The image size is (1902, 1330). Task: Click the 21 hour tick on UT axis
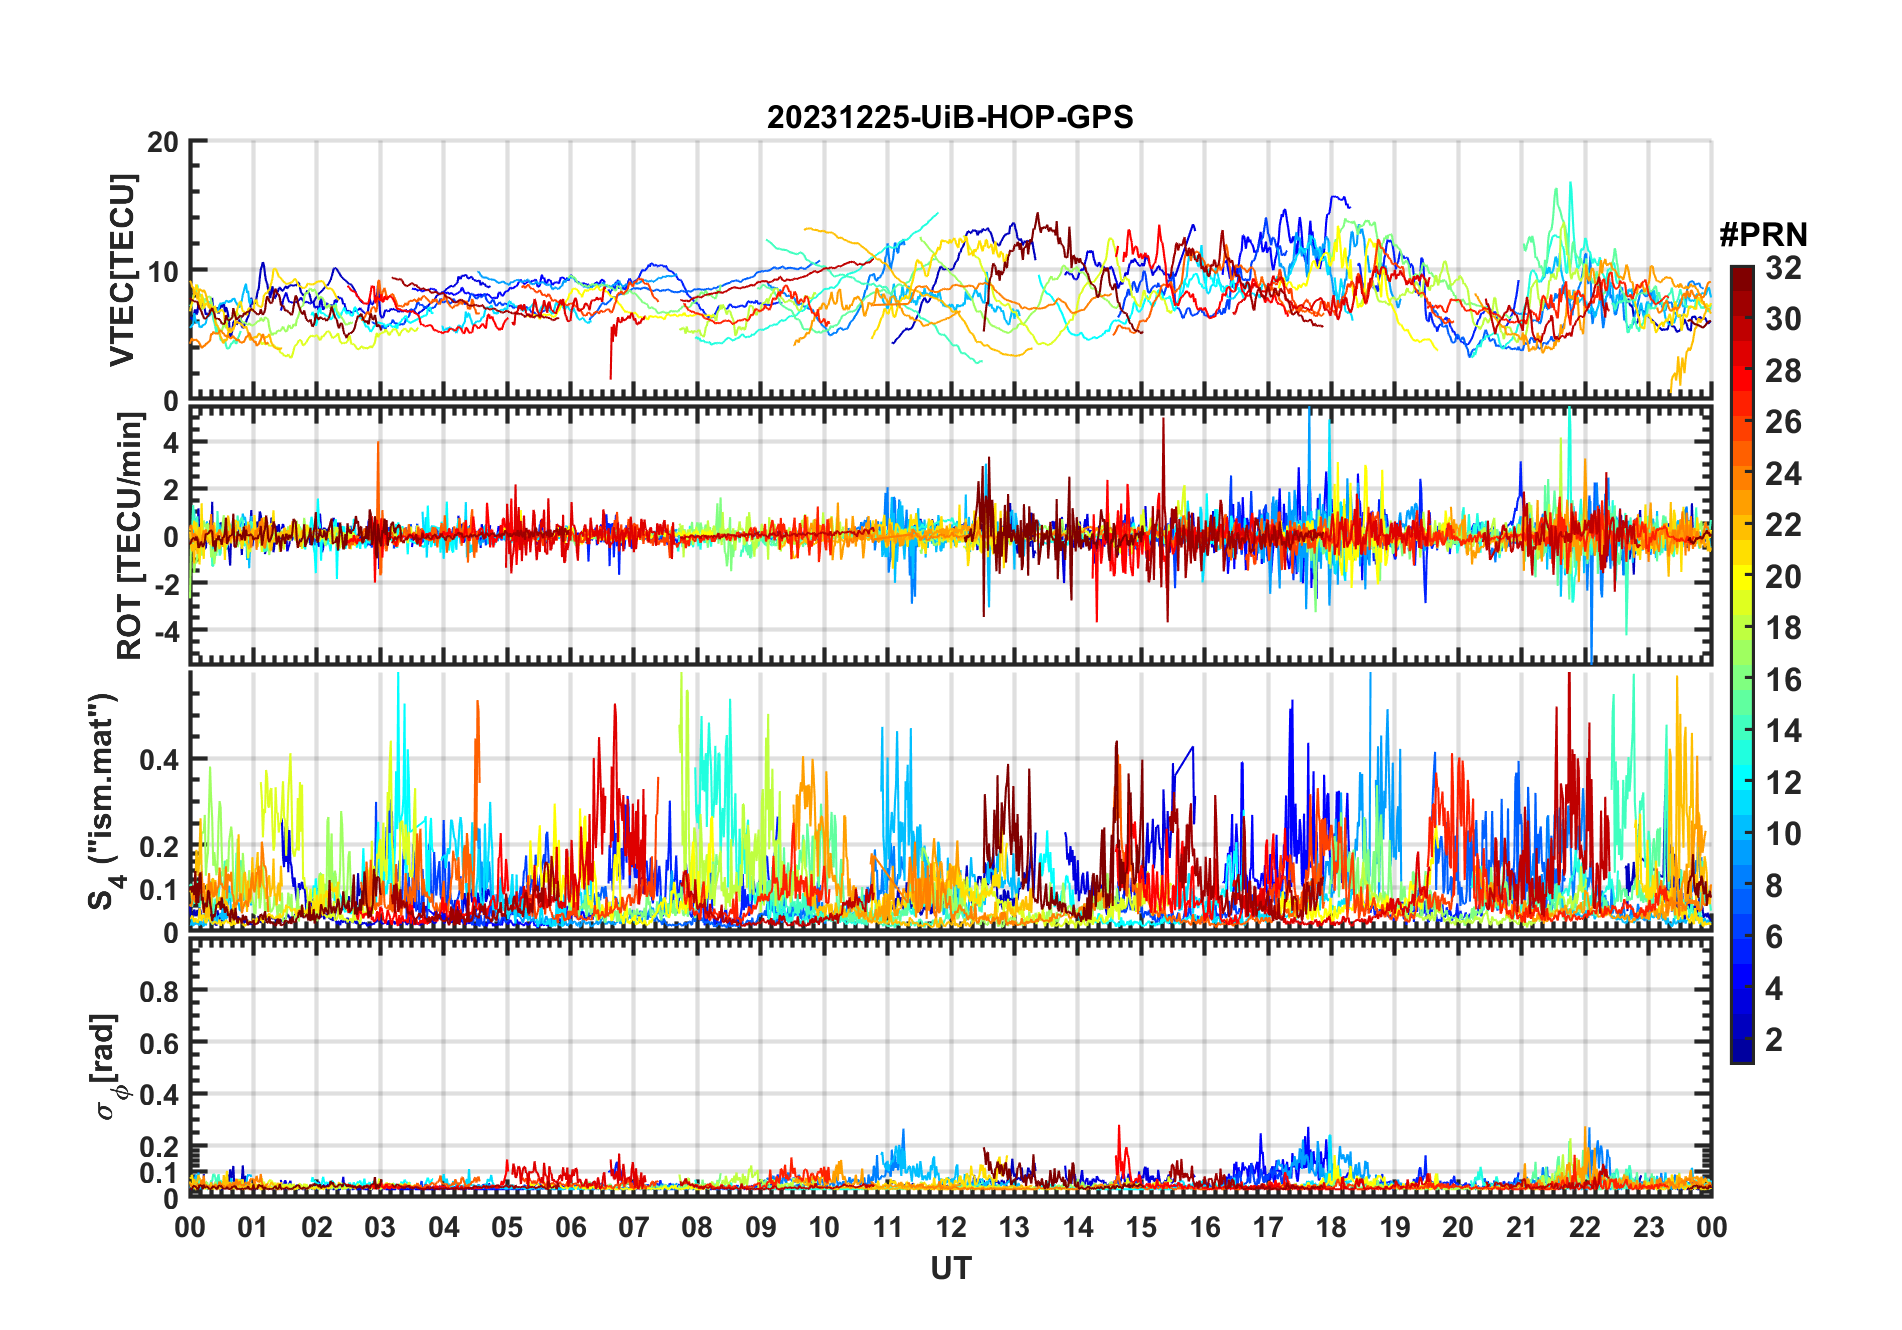click(1522, 1227)
